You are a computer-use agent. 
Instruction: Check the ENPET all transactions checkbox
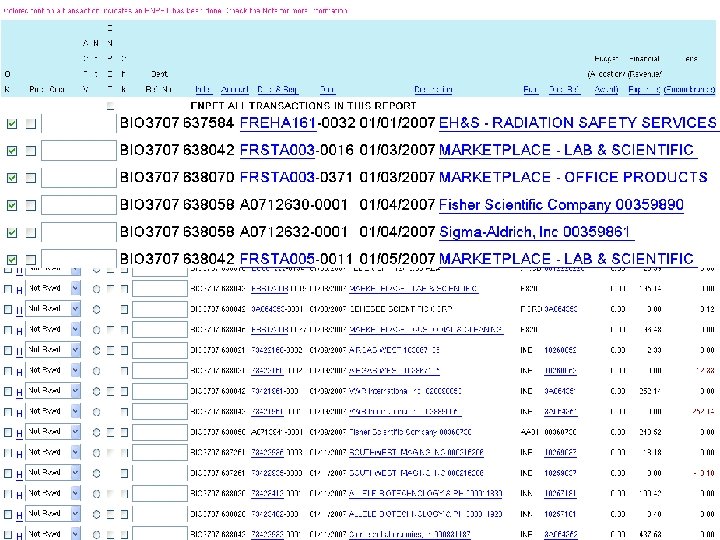point(110,106)
